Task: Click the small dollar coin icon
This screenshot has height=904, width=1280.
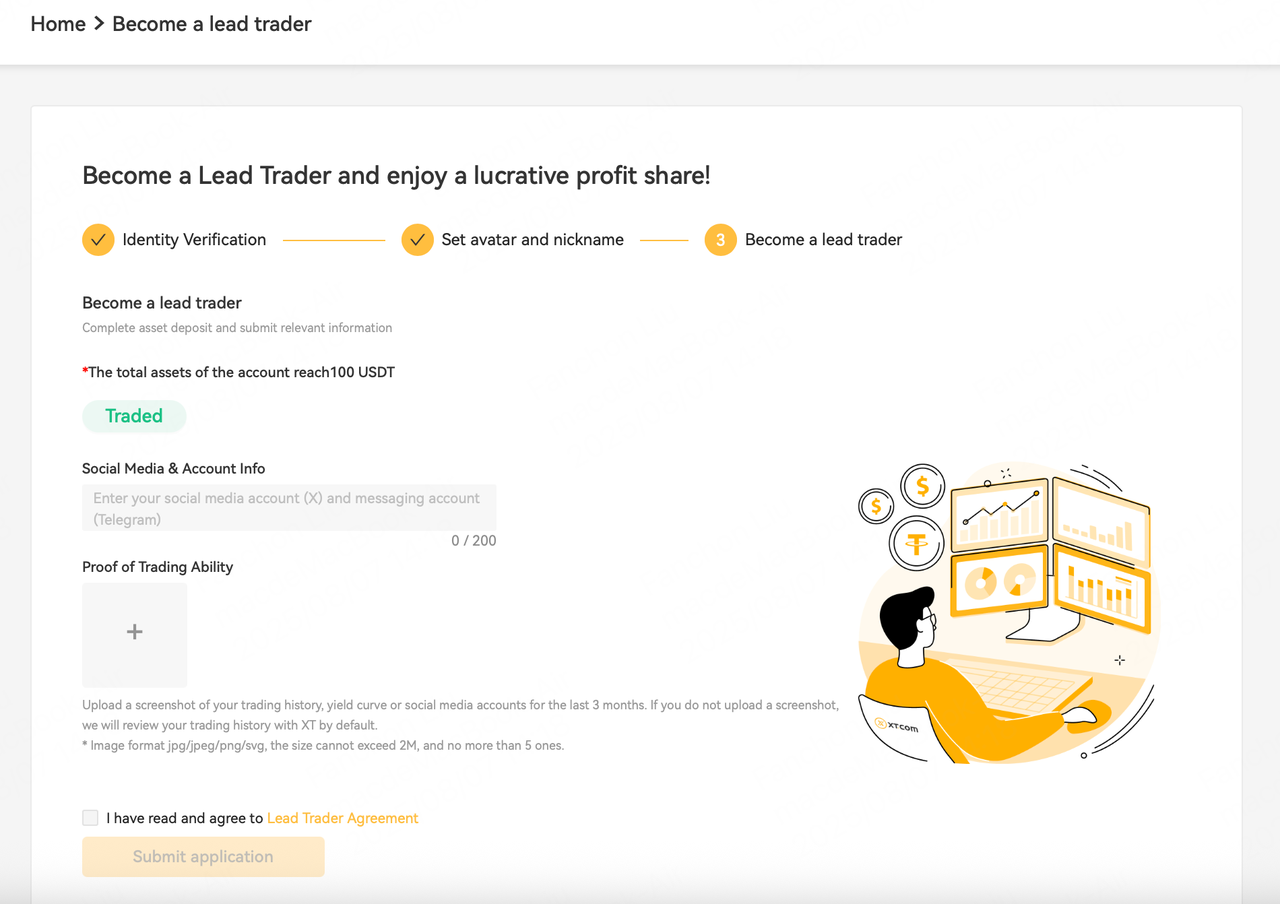Action: click(x=877, y=507)
